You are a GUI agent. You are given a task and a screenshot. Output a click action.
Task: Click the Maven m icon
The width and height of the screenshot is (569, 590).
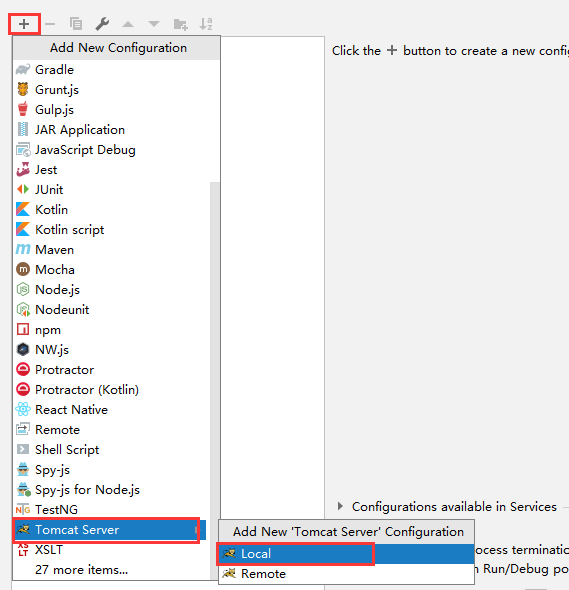pyautogui.click(x=23, y=249)
